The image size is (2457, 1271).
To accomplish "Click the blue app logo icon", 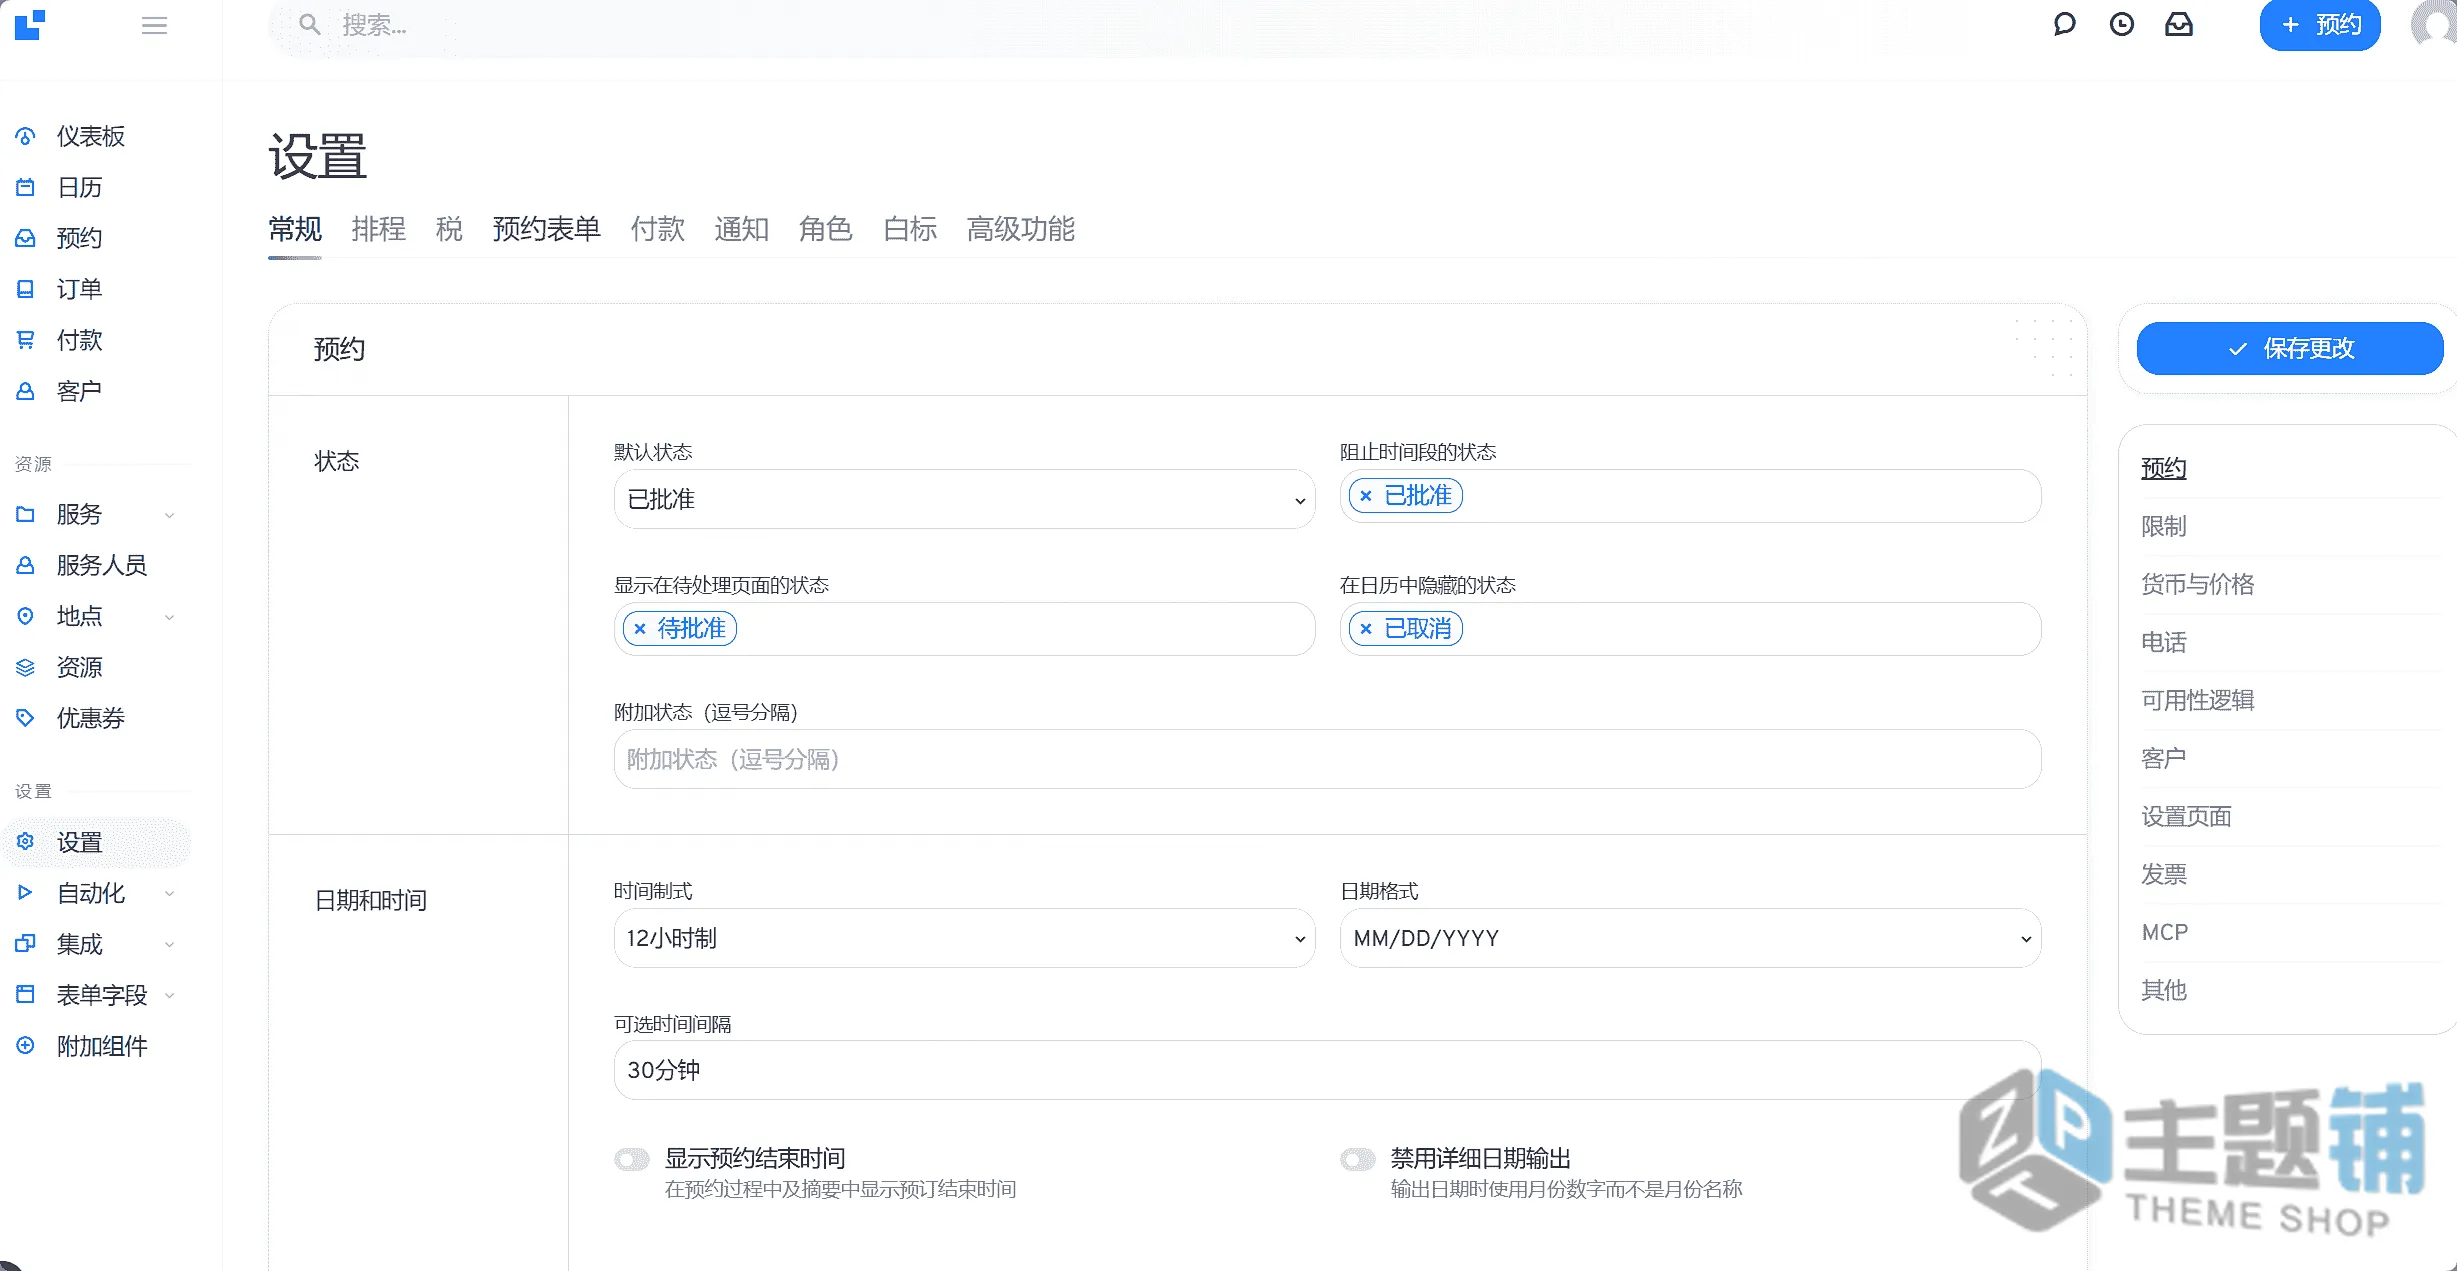I will (30, 25).
